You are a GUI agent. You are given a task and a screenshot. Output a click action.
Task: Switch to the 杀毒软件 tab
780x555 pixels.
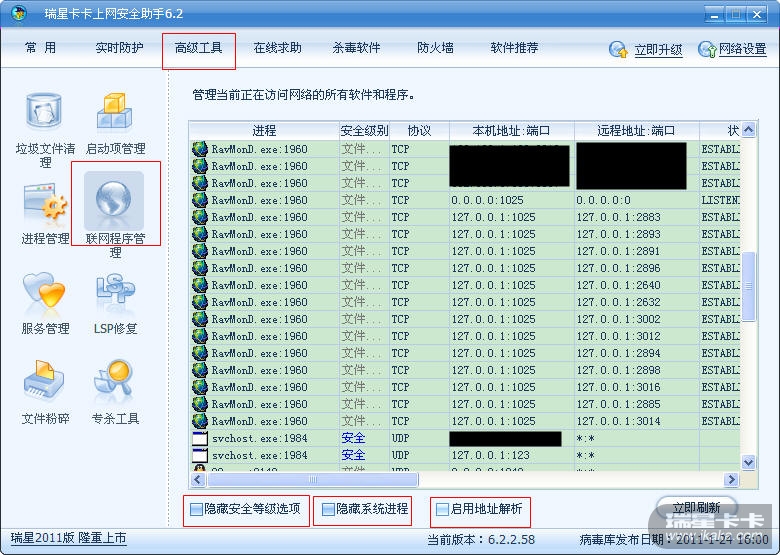point(356,48)
